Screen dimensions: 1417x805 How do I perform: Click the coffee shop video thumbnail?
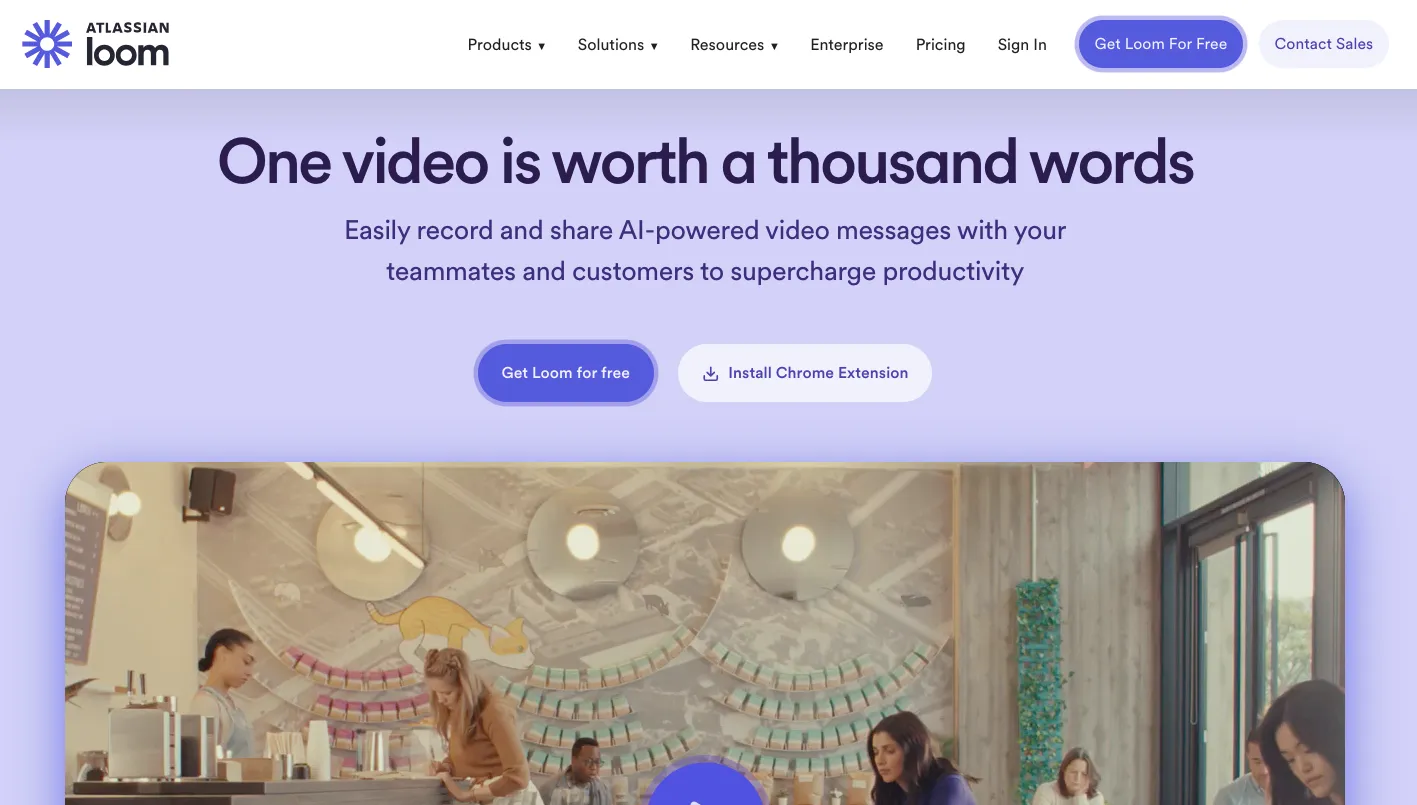(x=705, y=633)
